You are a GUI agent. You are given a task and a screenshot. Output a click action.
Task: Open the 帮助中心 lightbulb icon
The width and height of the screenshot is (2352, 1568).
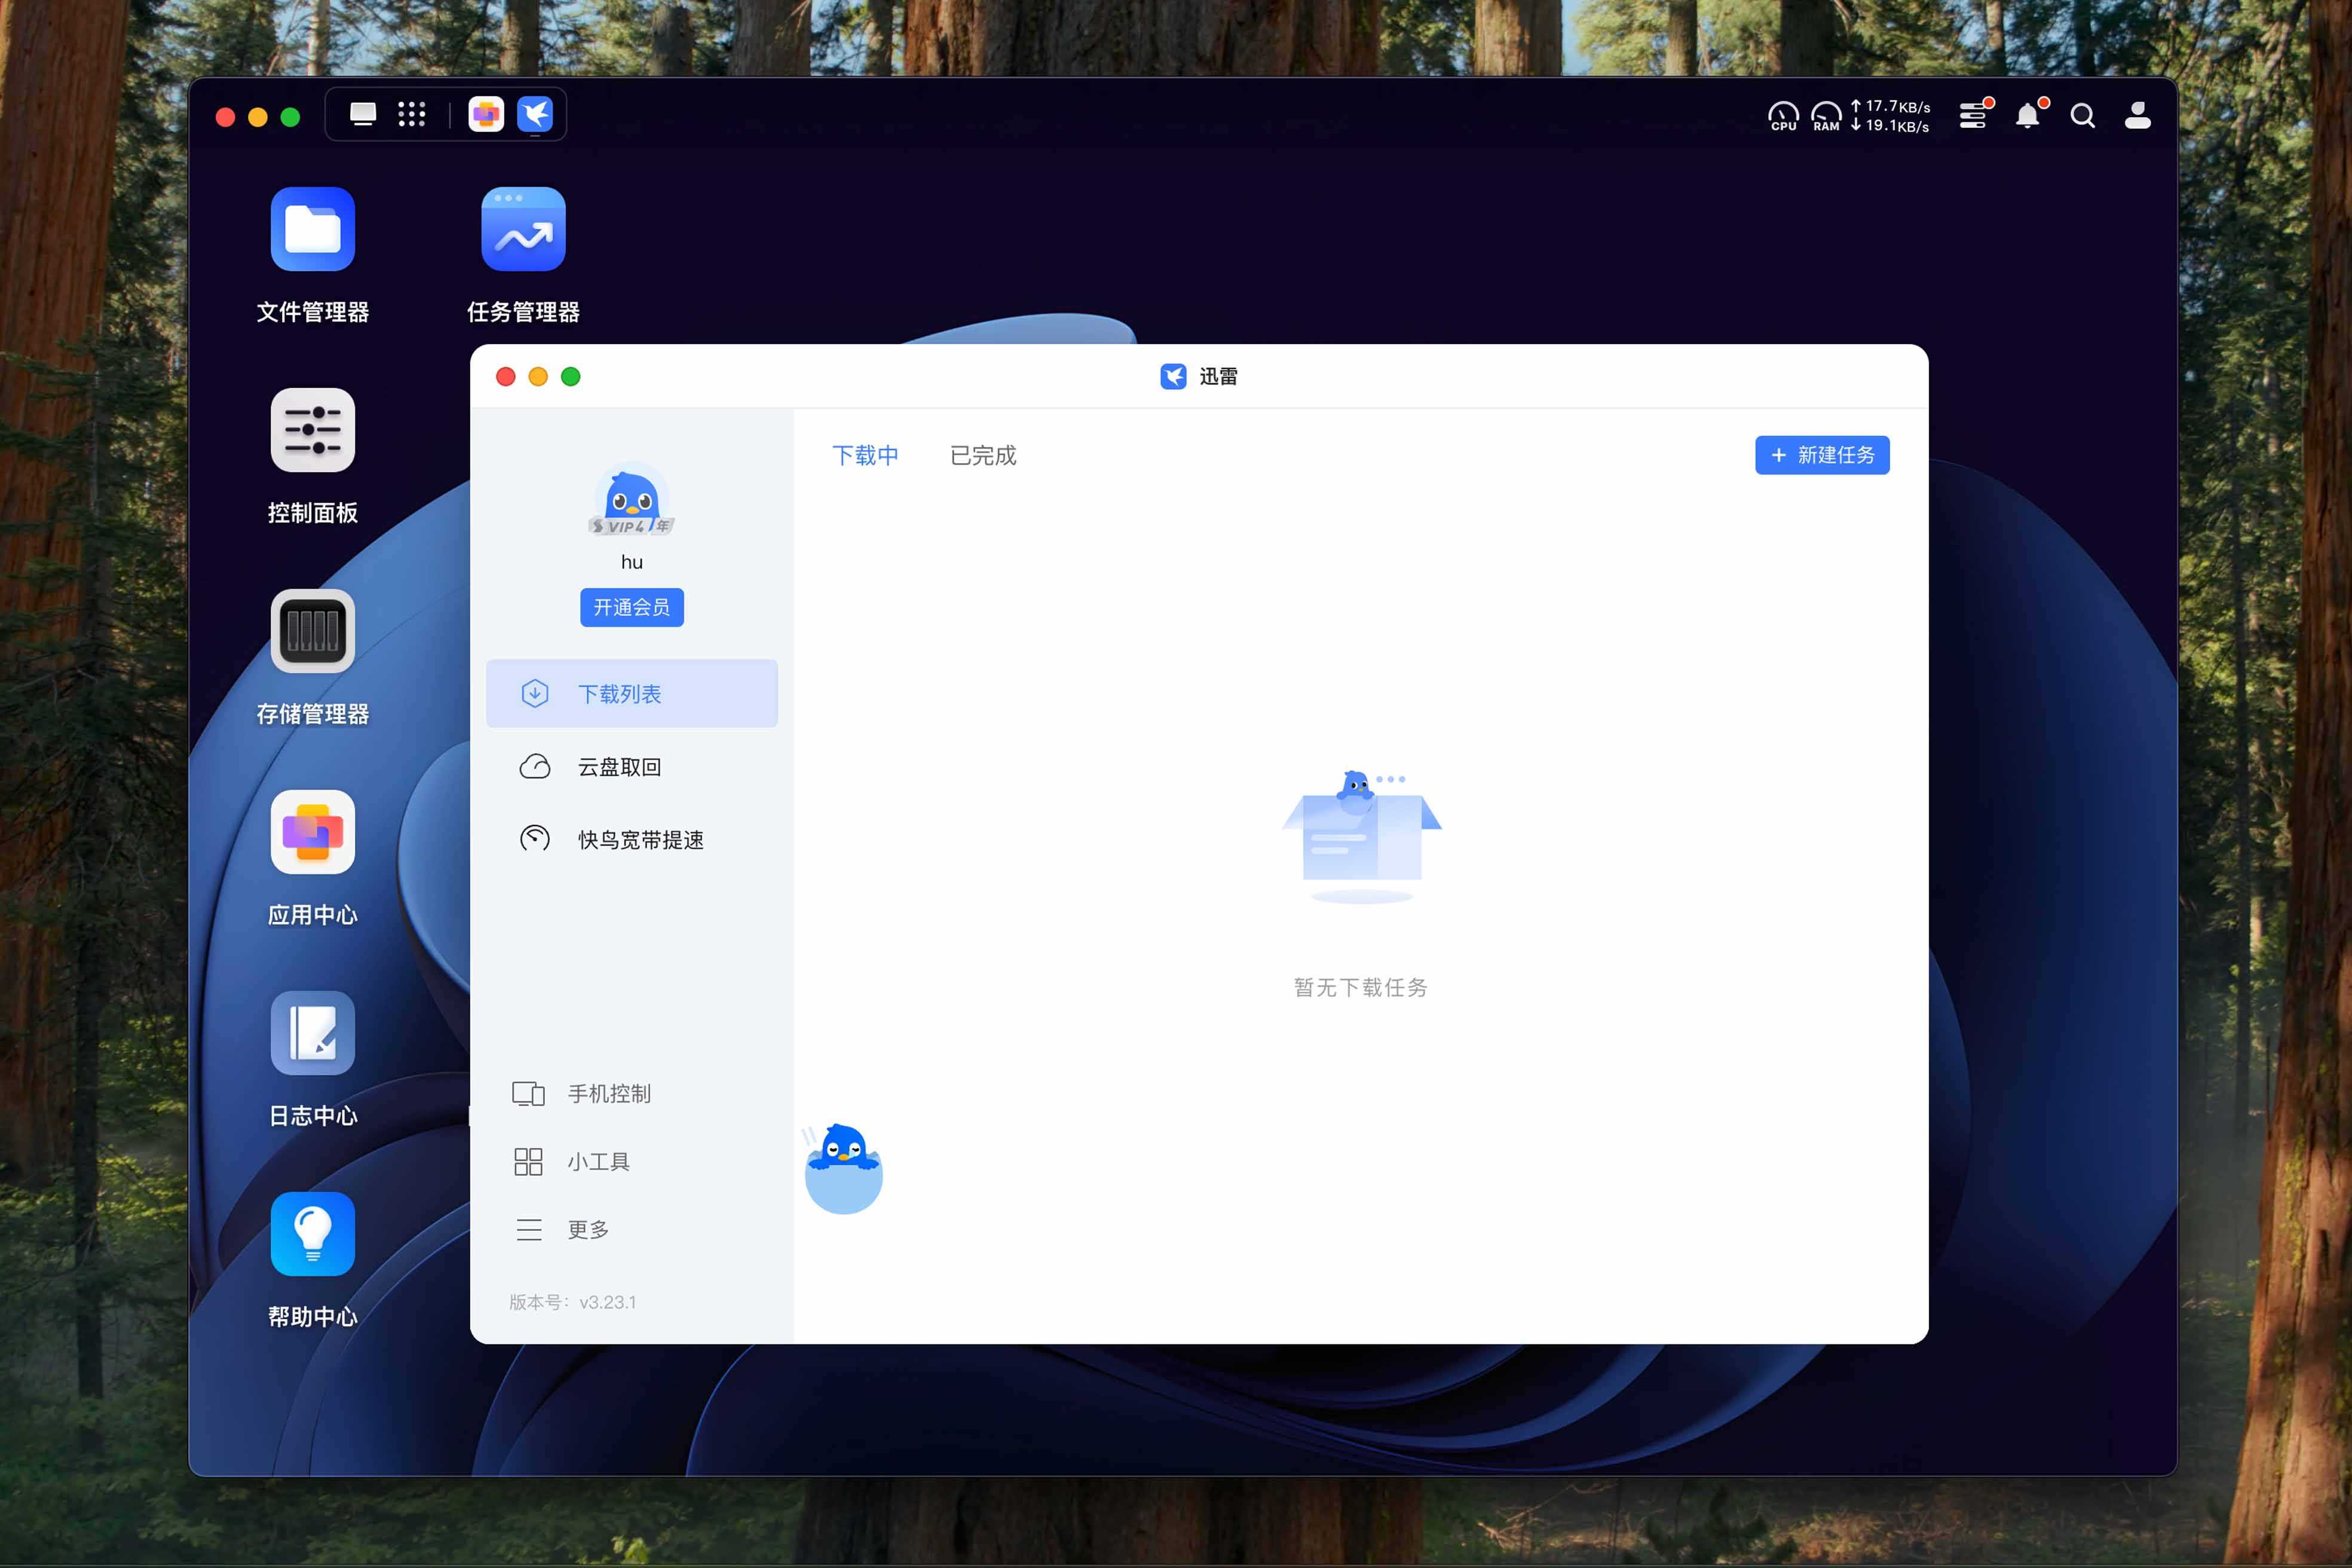click(312, 1234)
